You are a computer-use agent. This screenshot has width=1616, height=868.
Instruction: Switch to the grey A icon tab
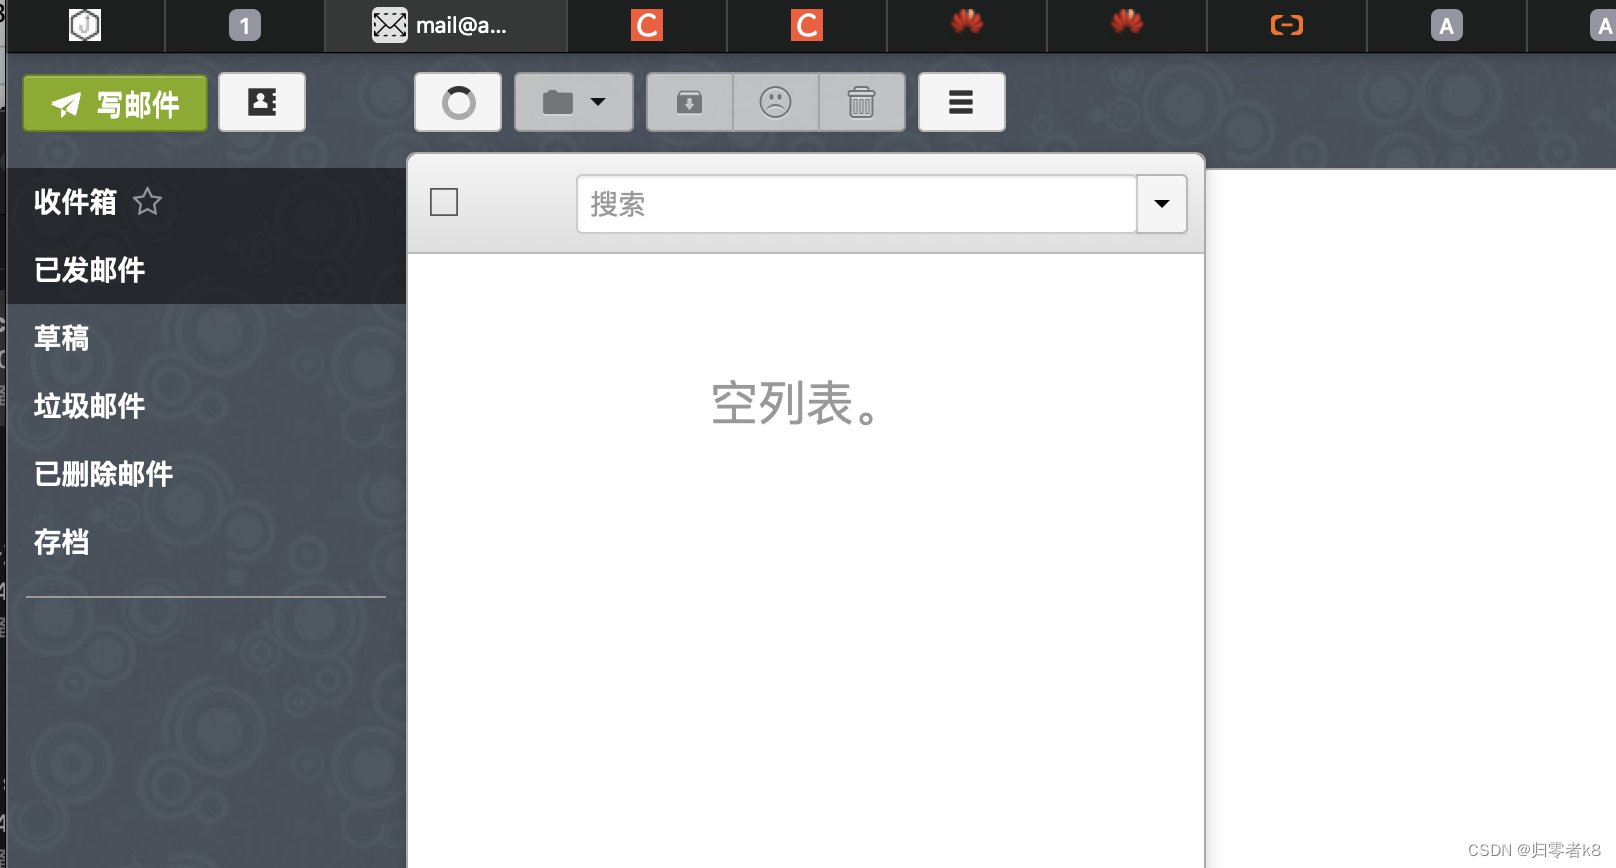coord(1447,26)
